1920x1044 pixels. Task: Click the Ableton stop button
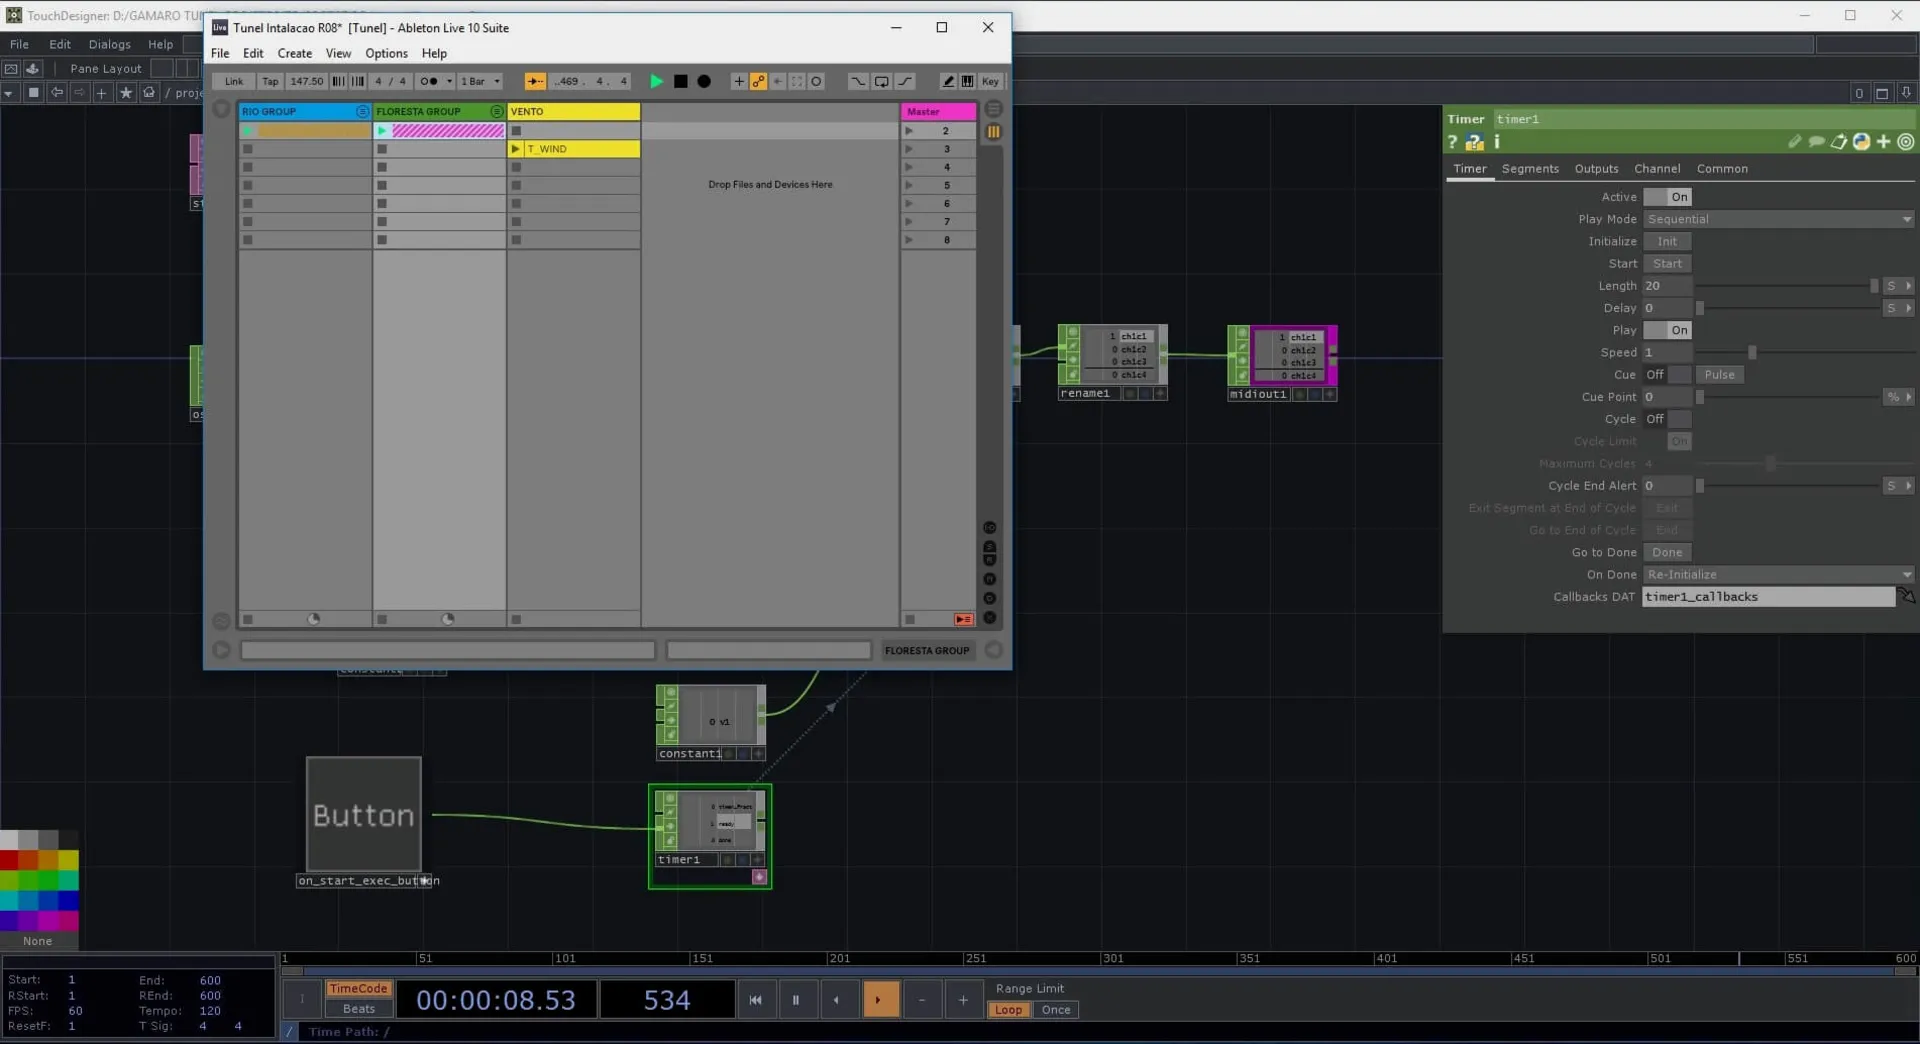(680, 82)
